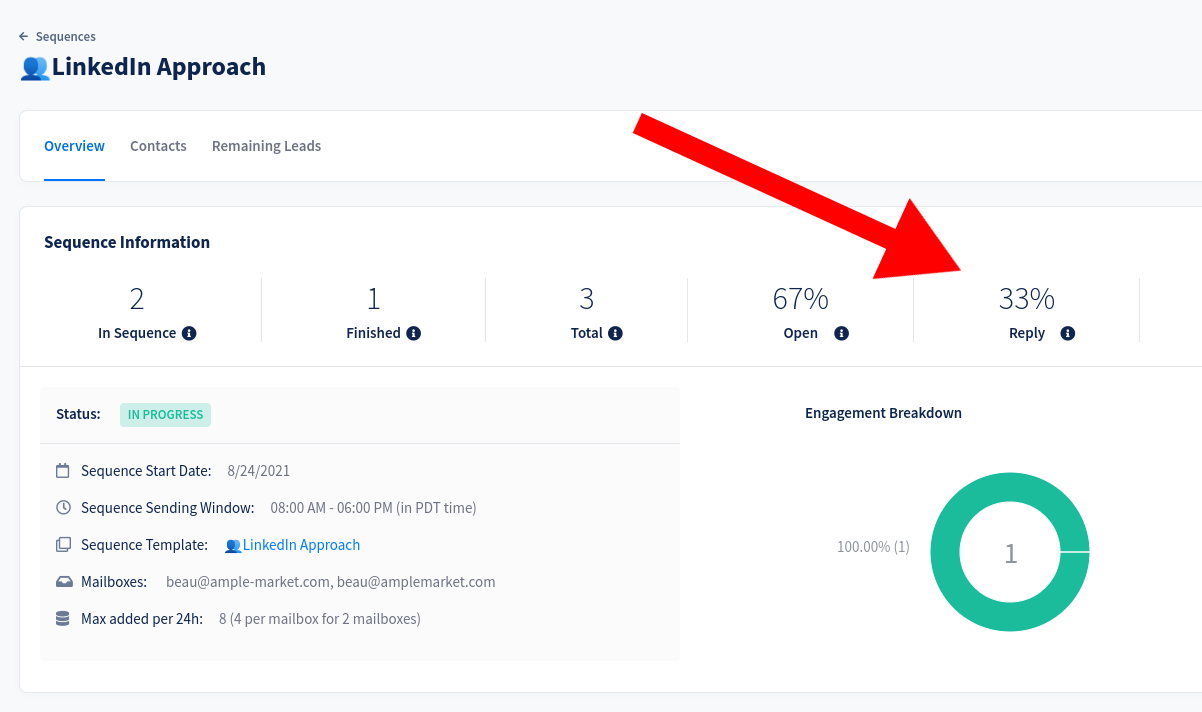Click the calendar icon for Sequence Start Date
The image size is (1202, 712).
coord(63,470)
